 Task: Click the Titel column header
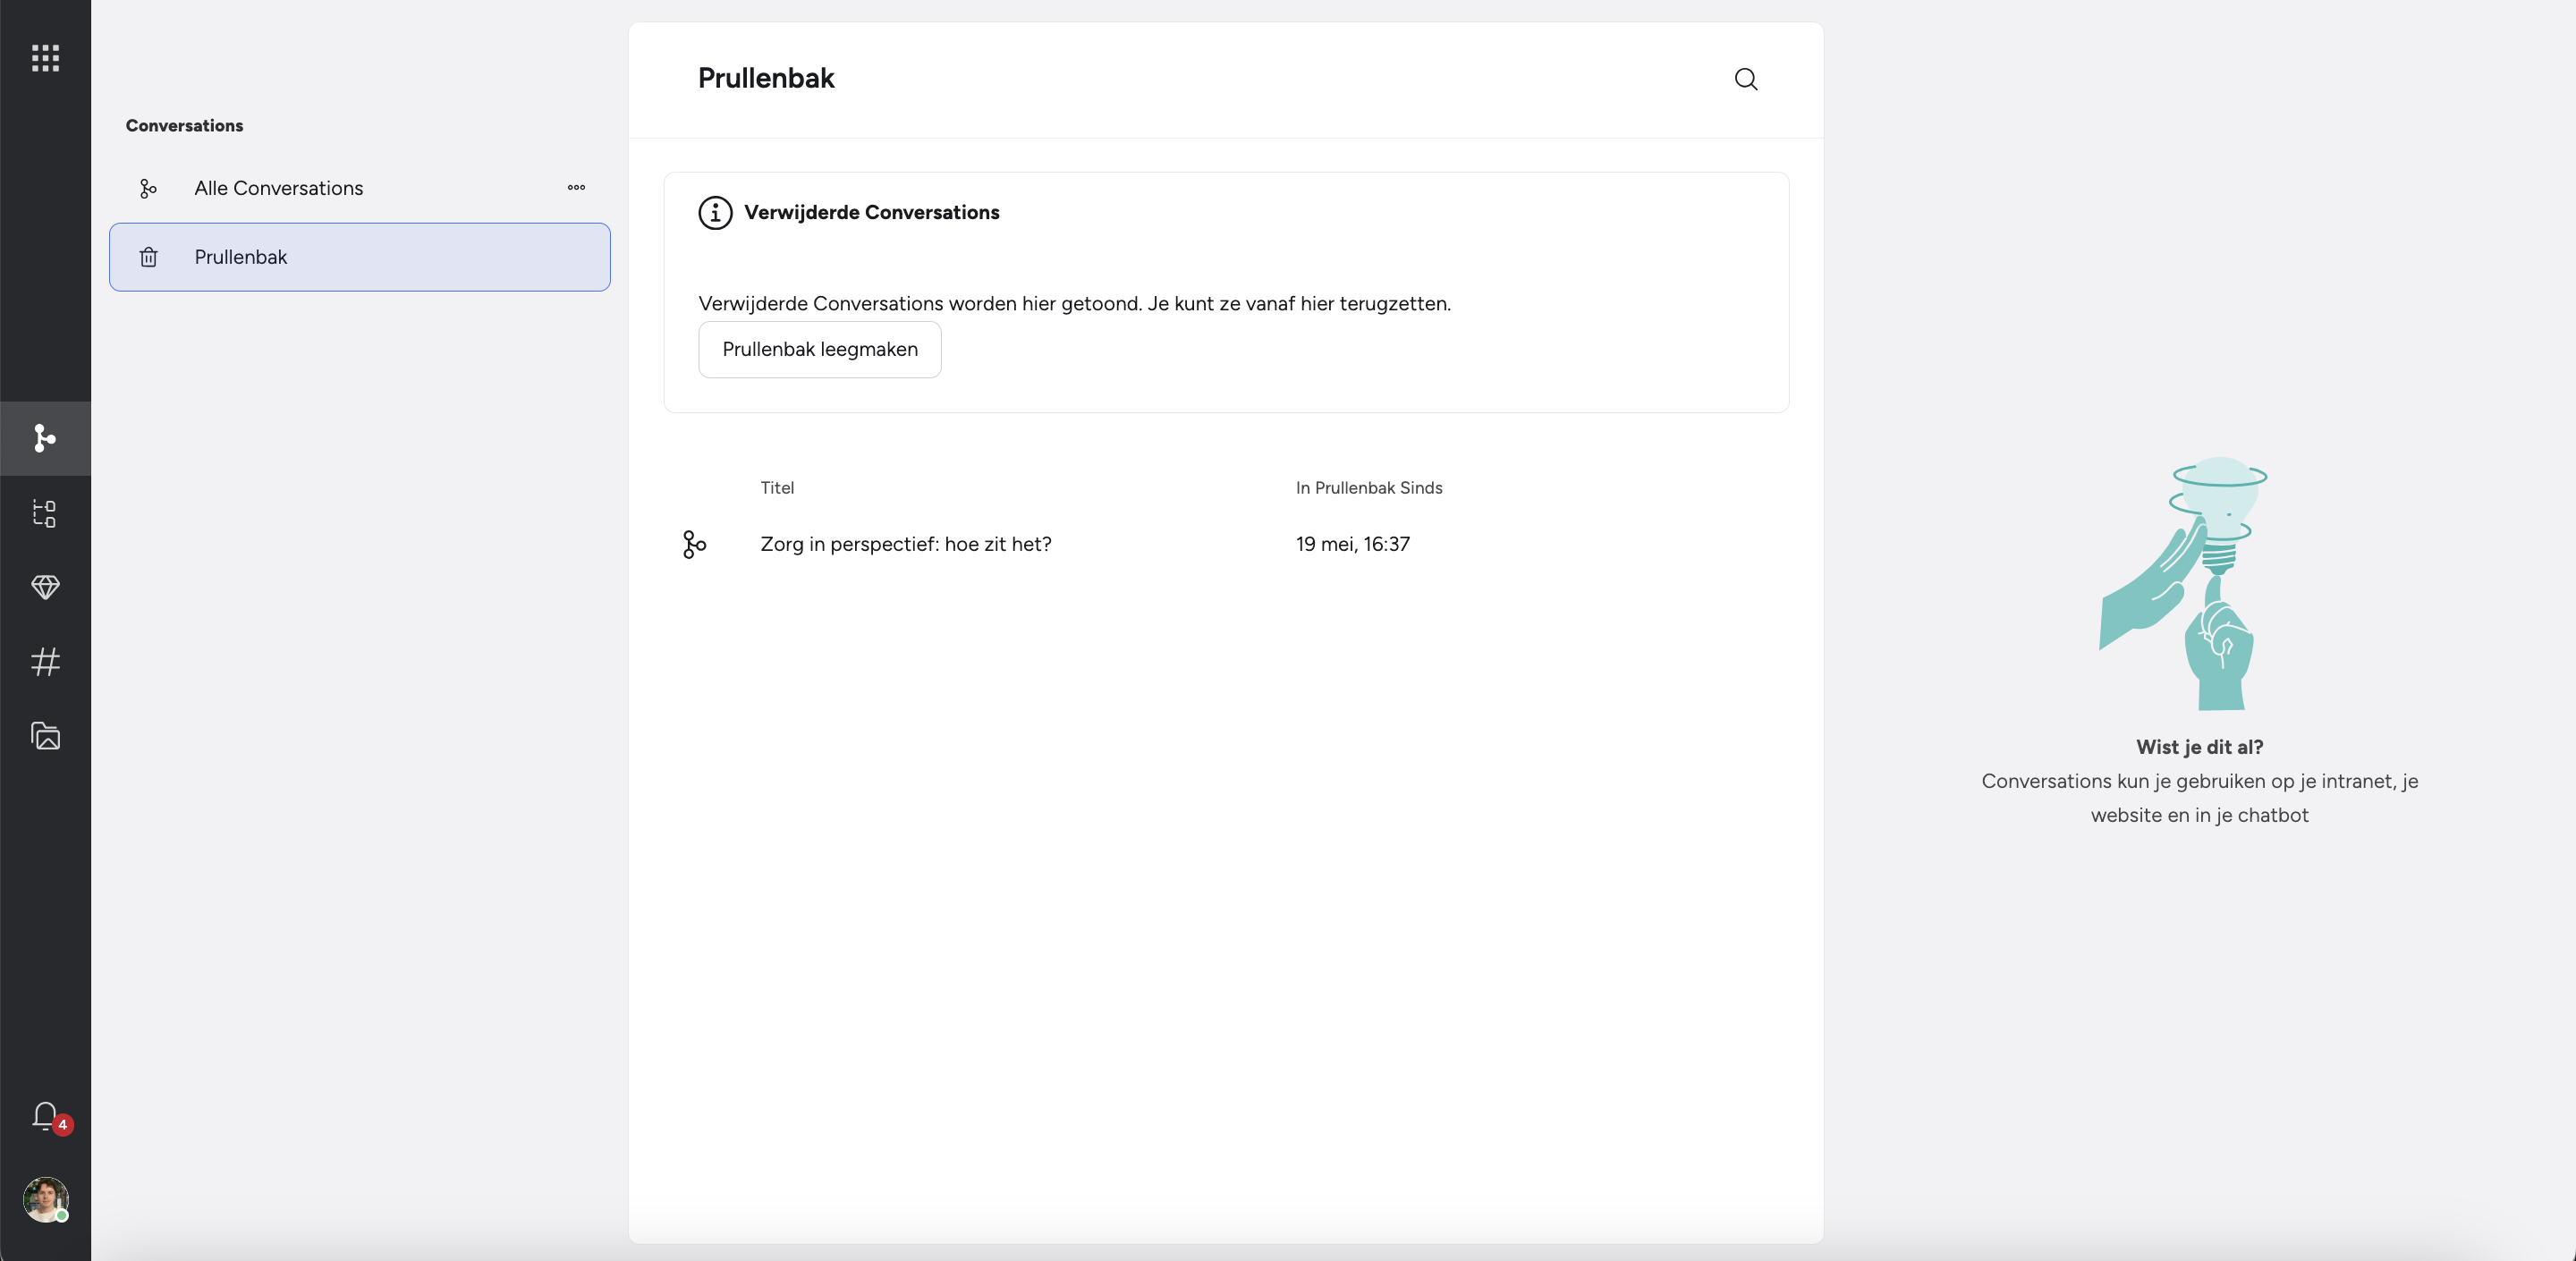[x=776, y=488]
